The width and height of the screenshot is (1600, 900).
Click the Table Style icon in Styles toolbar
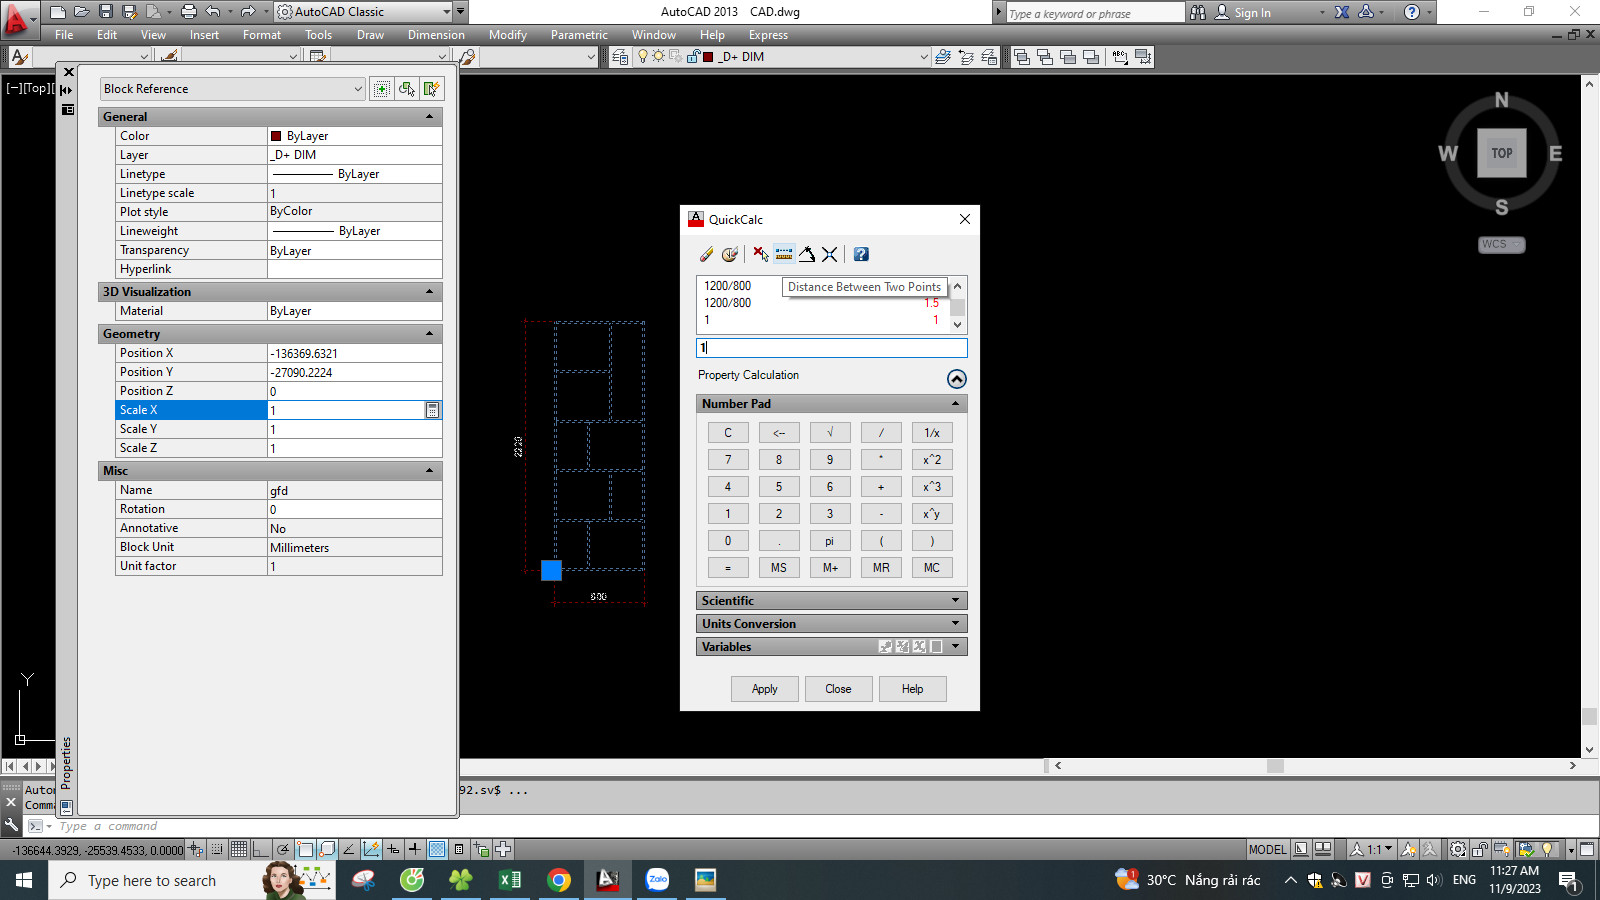(318, 57)
